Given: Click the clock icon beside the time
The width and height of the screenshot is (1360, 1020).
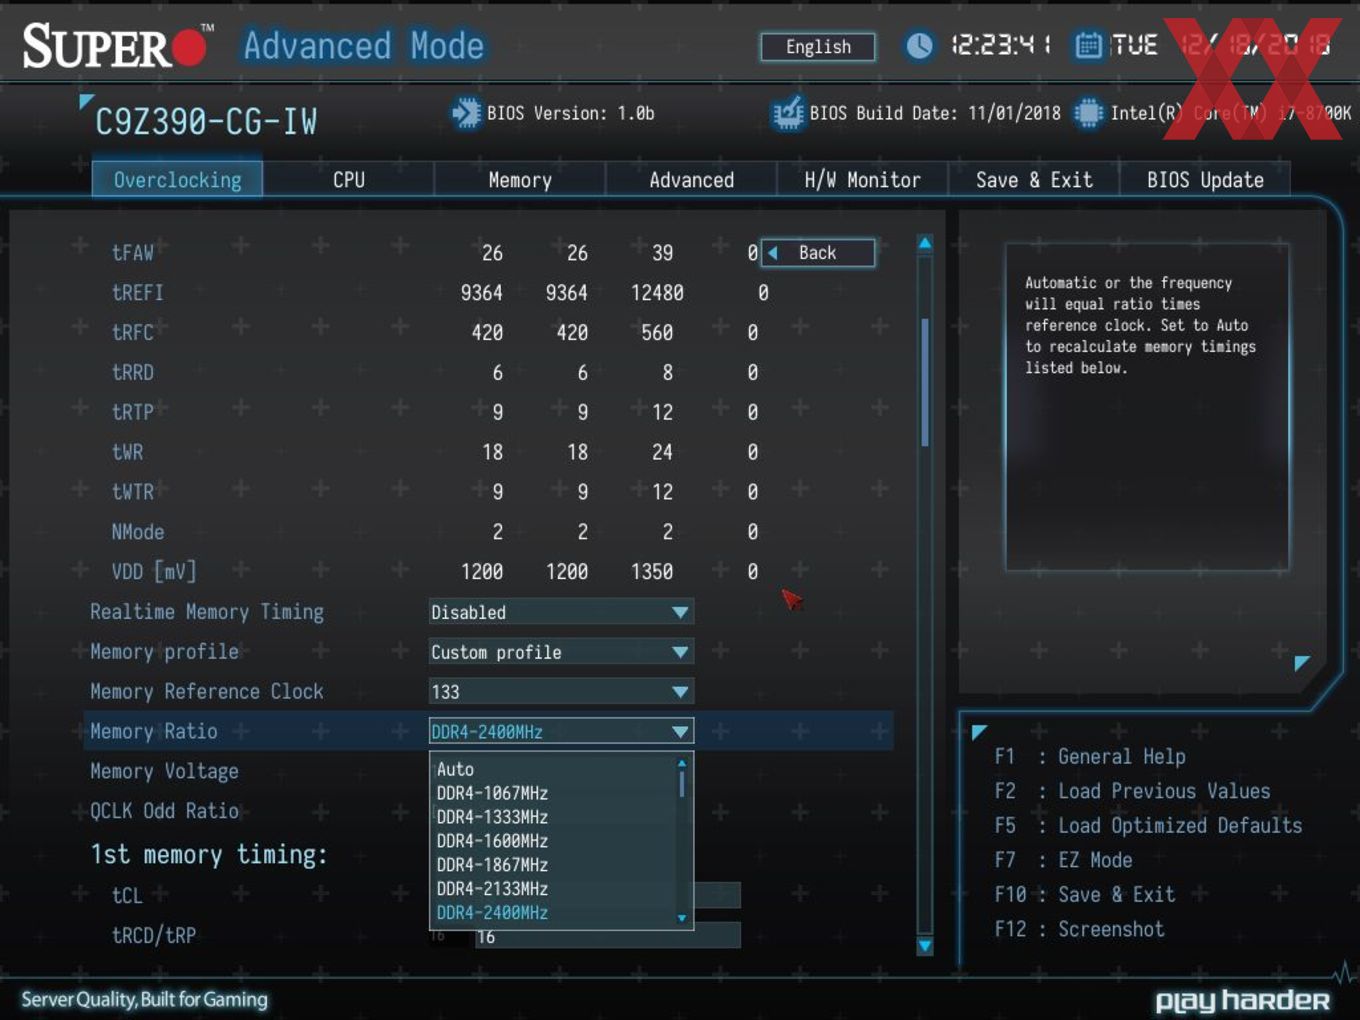Looking at the screenshot, I should click(x=919, y=45).
